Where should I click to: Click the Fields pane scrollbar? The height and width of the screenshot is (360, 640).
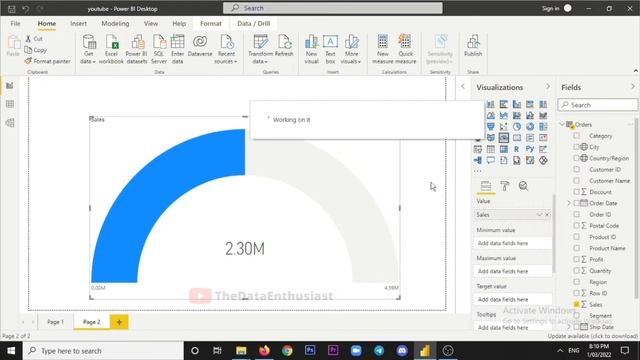[636, 209]
